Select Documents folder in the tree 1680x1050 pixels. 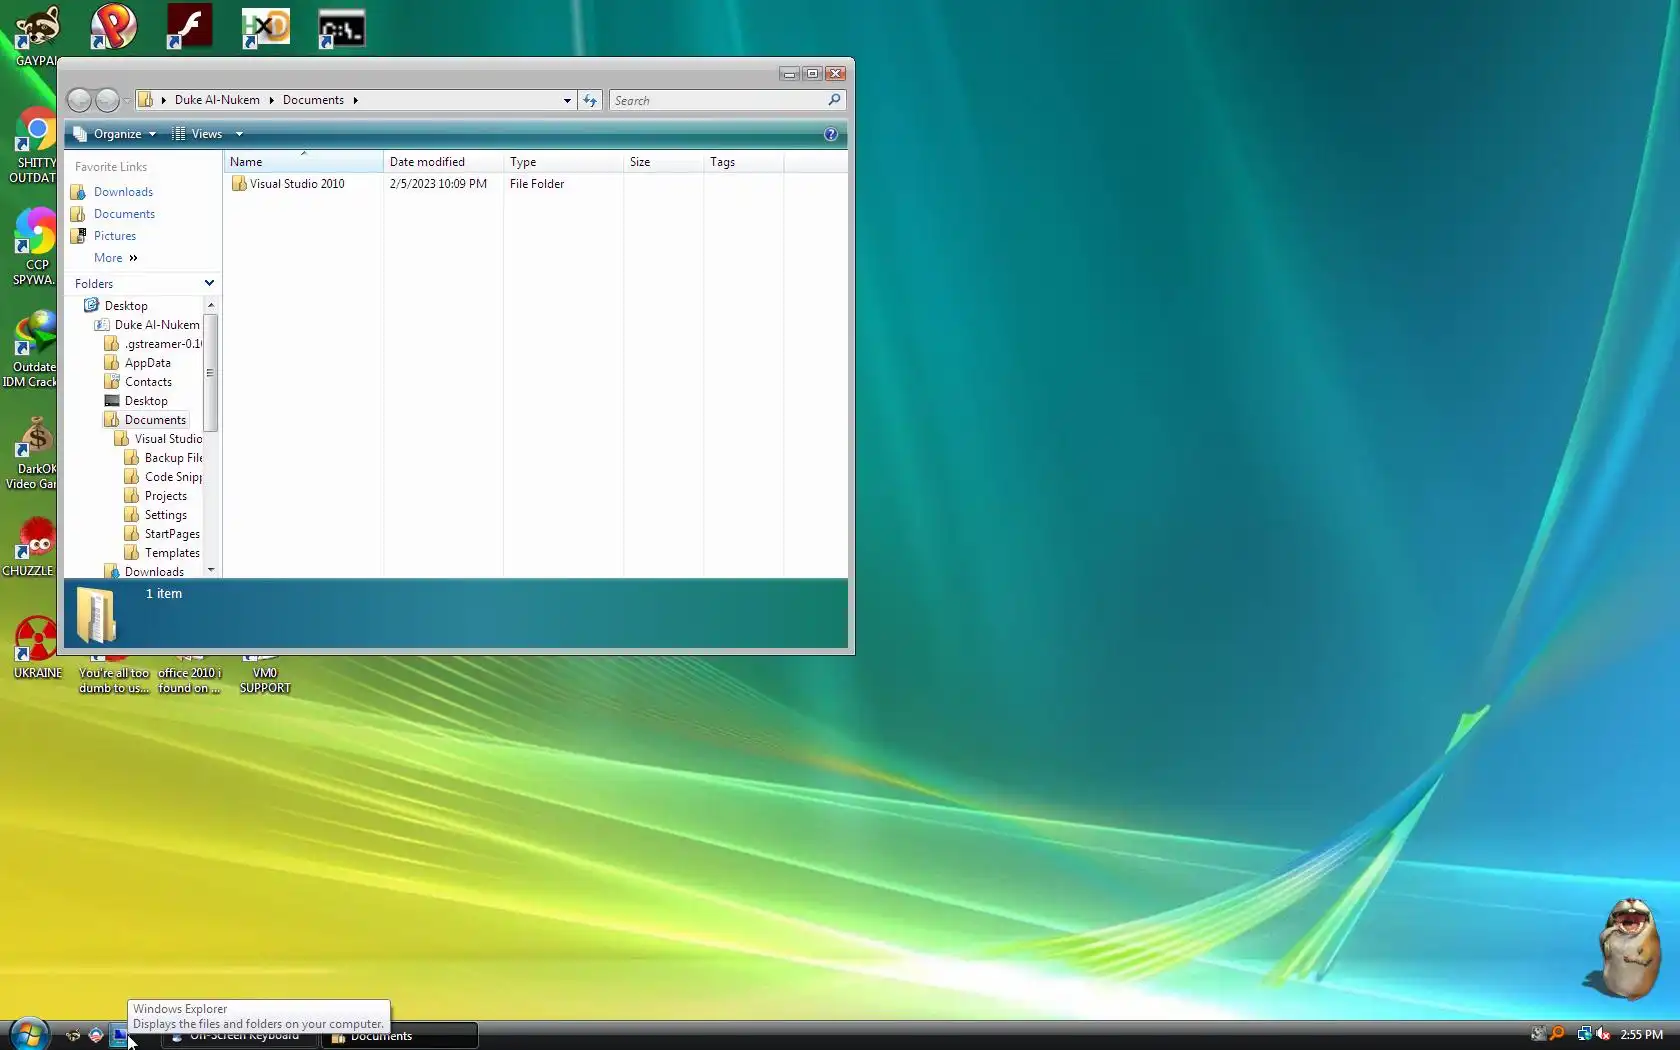click(x=155, y=420)
